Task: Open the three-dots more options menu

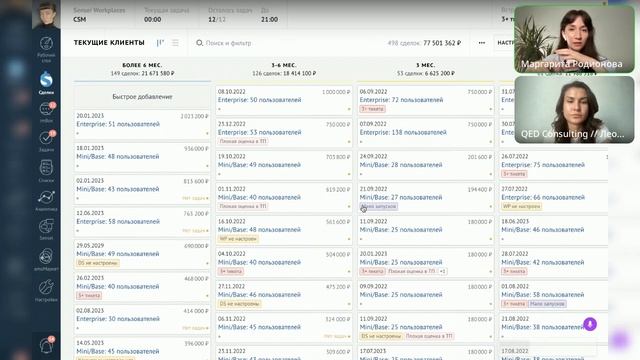Action: pos(482,42)
